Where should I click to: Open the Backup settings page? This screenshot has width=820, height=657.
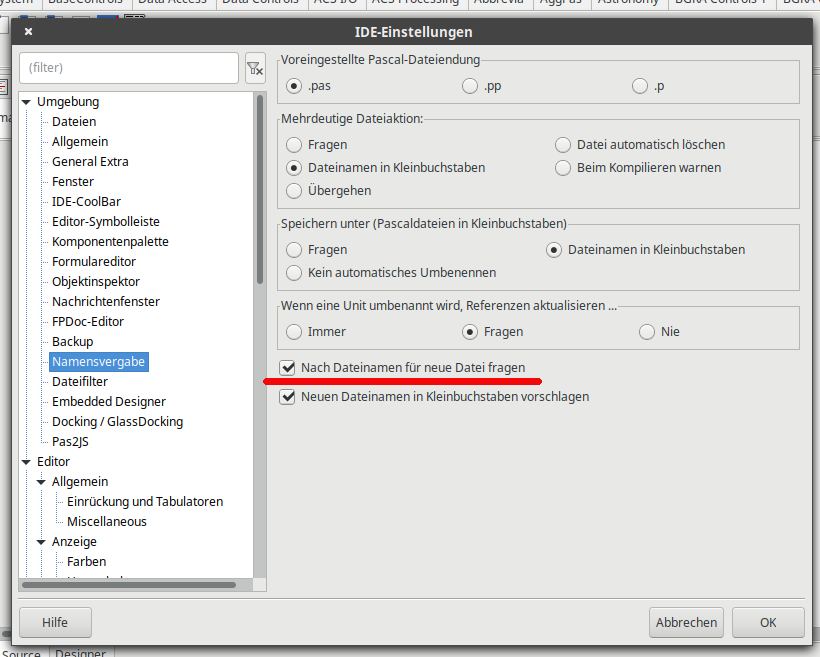pyautogui.click(x=72, y=342)
